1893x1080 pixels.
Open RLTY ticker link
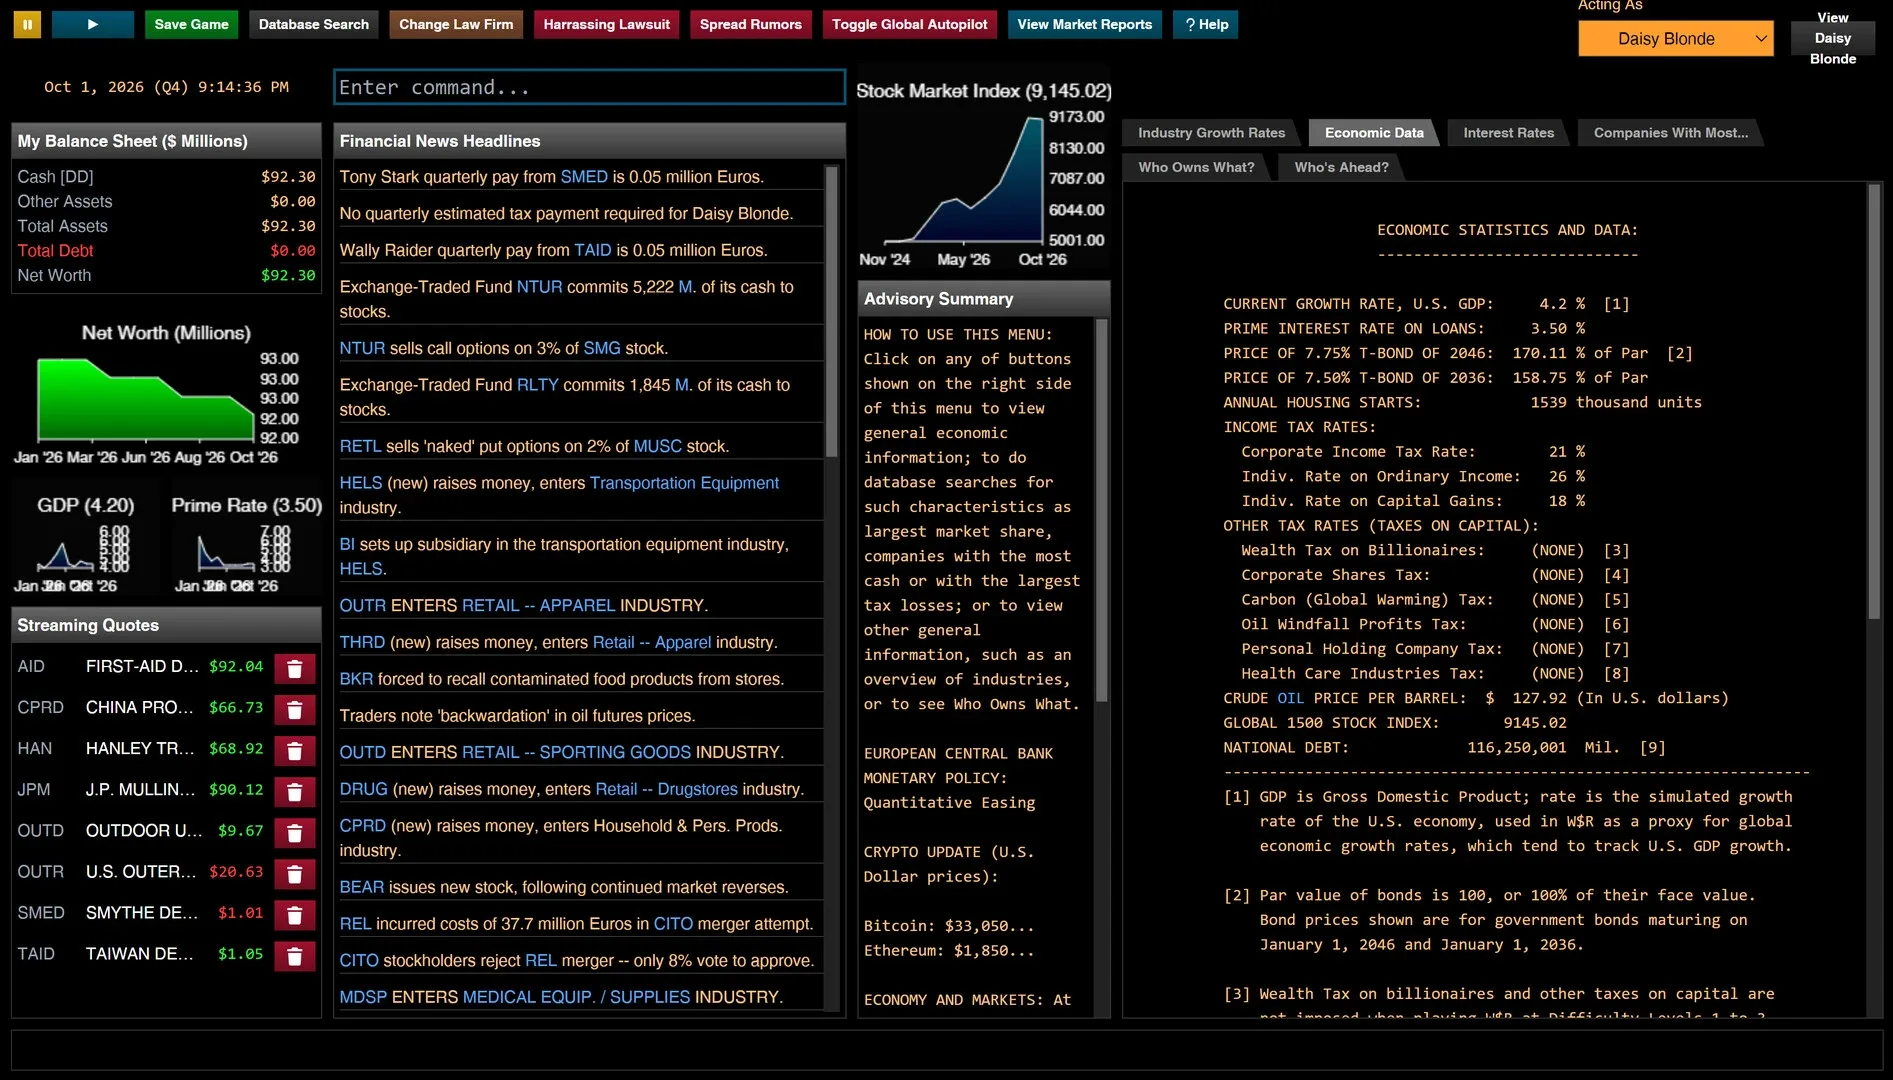(537, 385)
